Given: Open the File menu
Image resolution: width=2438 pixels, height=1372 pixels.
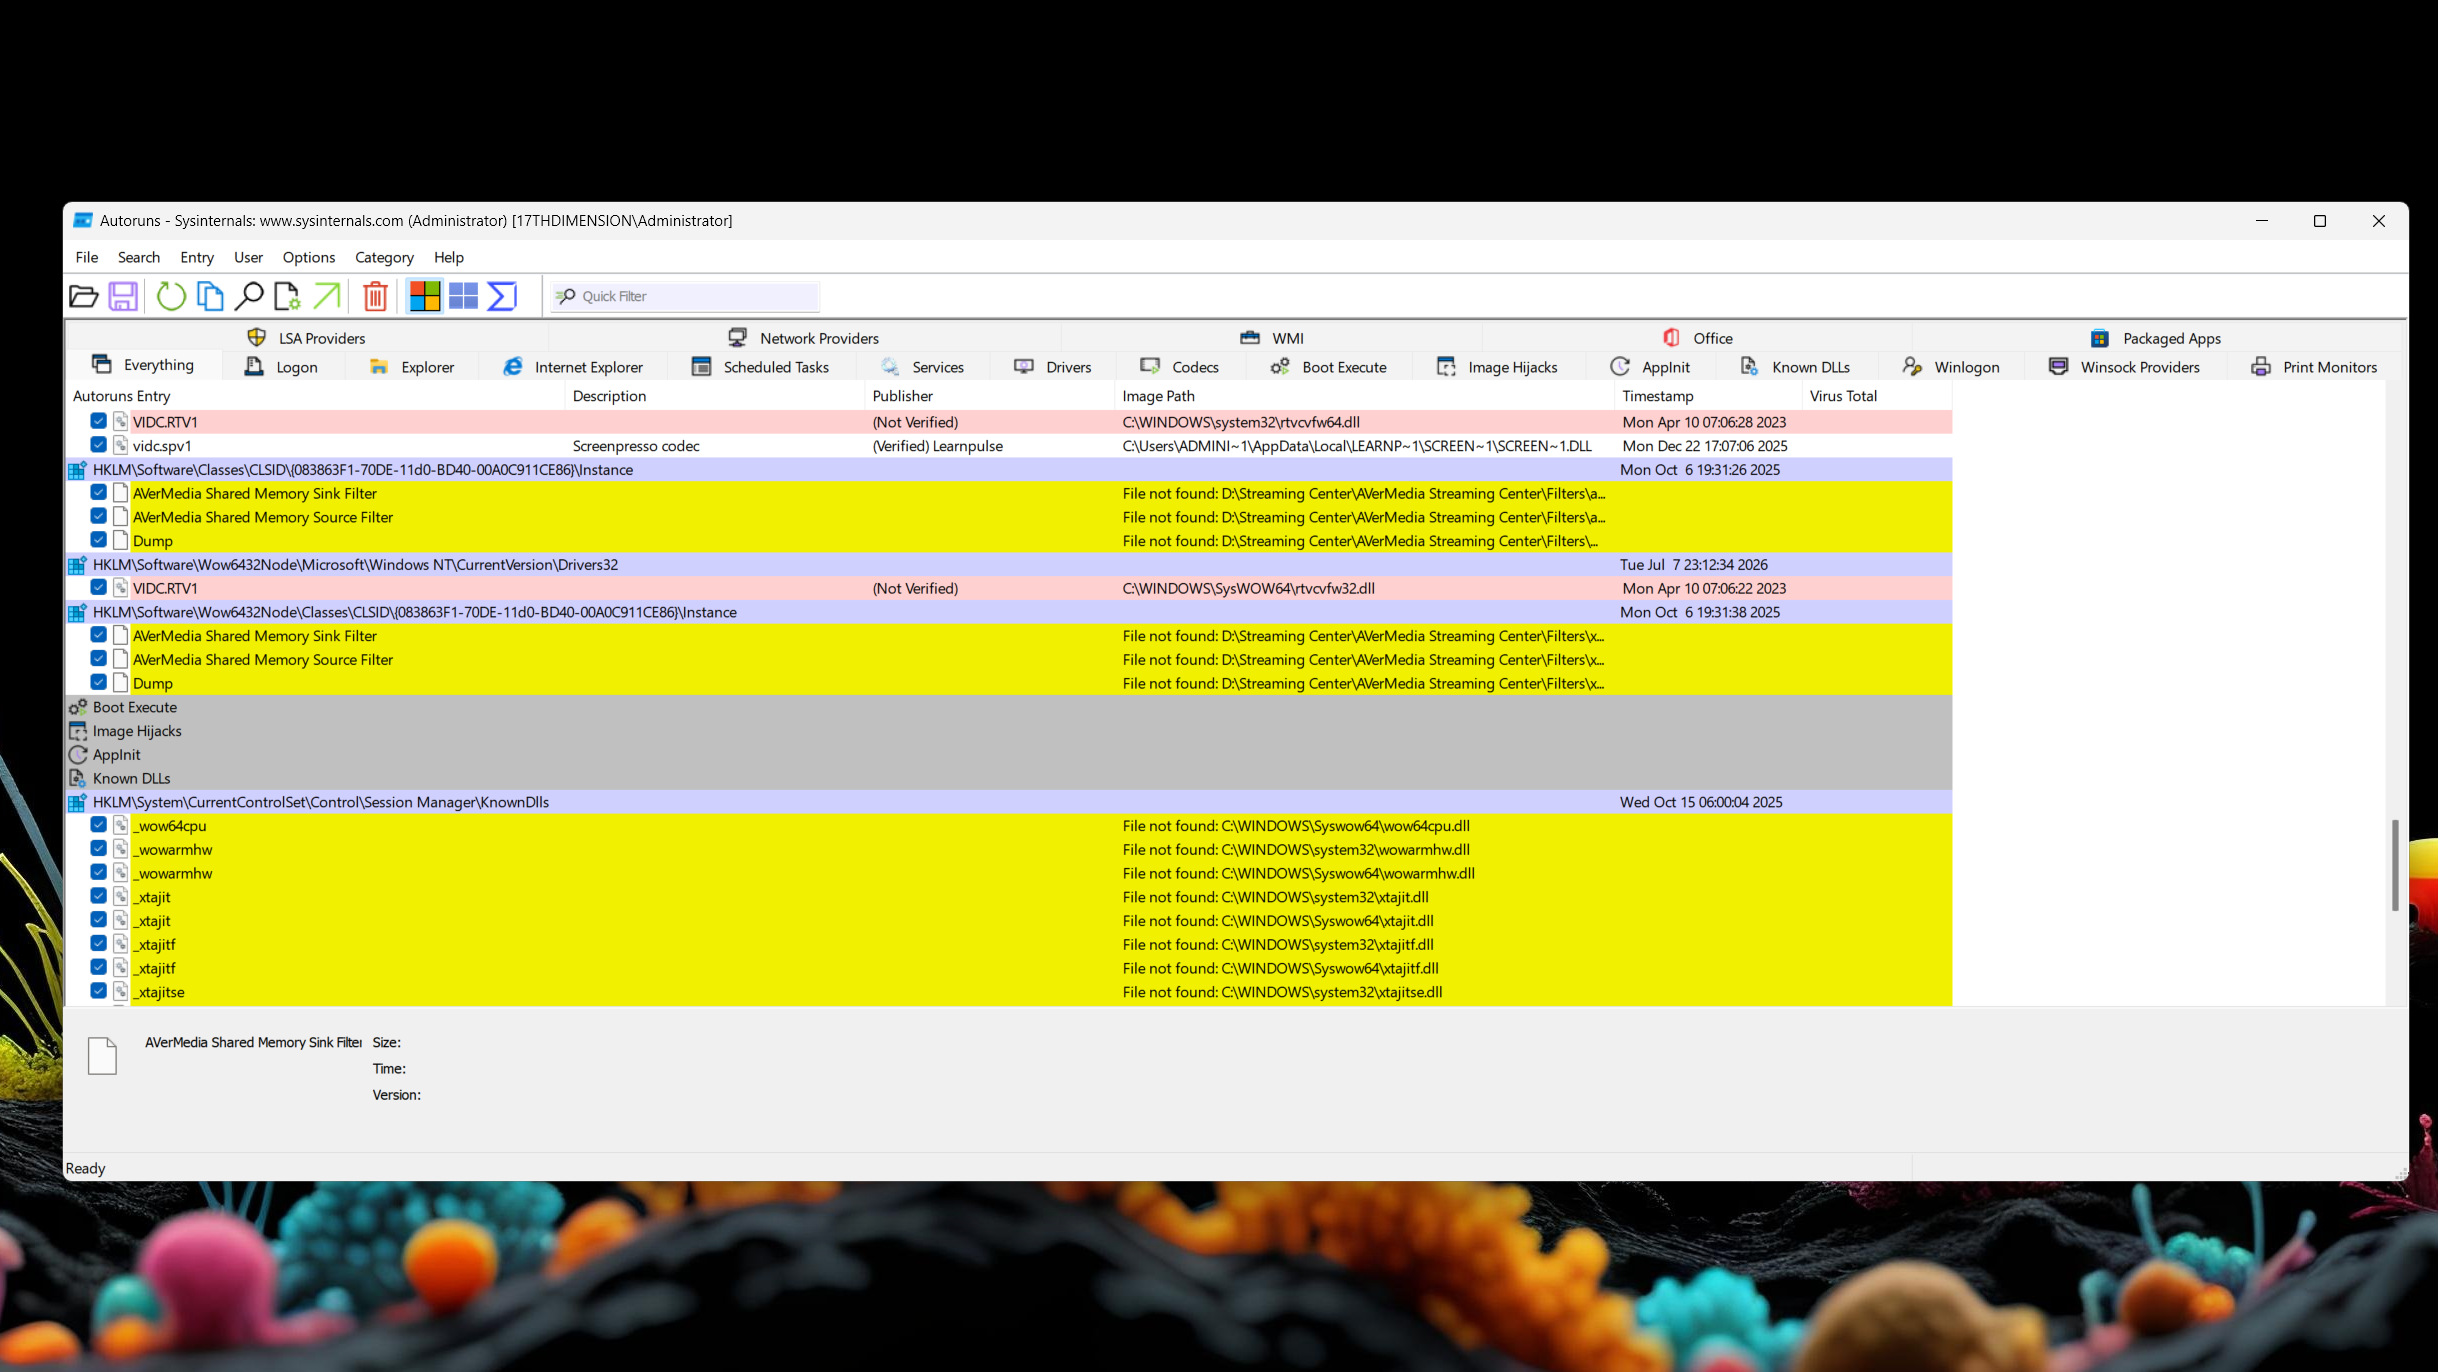Looking at the screenshot, I should 87,257.
